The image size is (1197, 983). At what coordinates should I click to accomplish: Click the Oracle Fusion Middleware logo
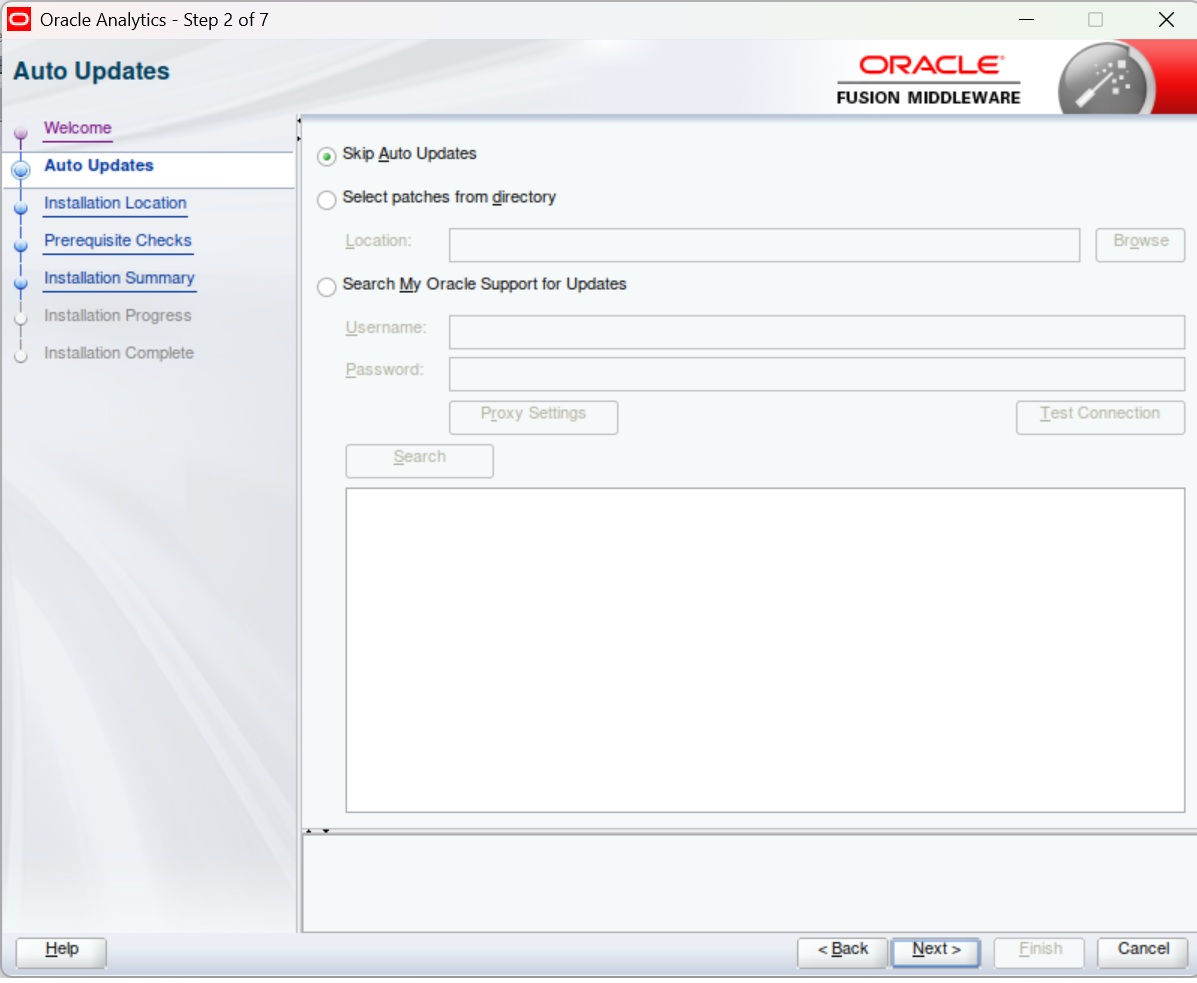[x=928, y=79]
